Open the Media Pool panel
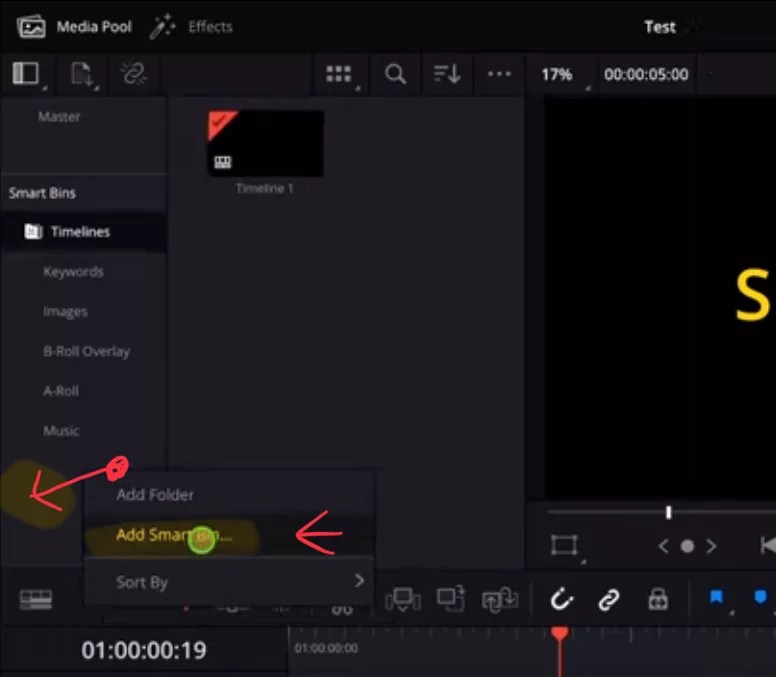This screenshot has width=776, height=677. (74, 27)
